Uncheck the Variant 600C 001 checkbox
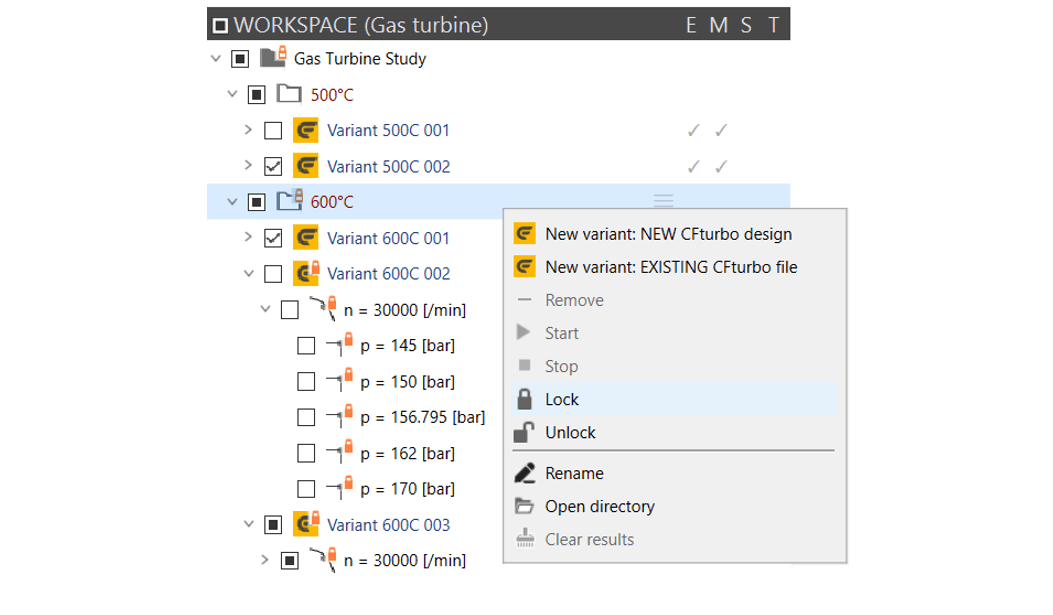The image size is (1053, 615). [x=273, y=238]
